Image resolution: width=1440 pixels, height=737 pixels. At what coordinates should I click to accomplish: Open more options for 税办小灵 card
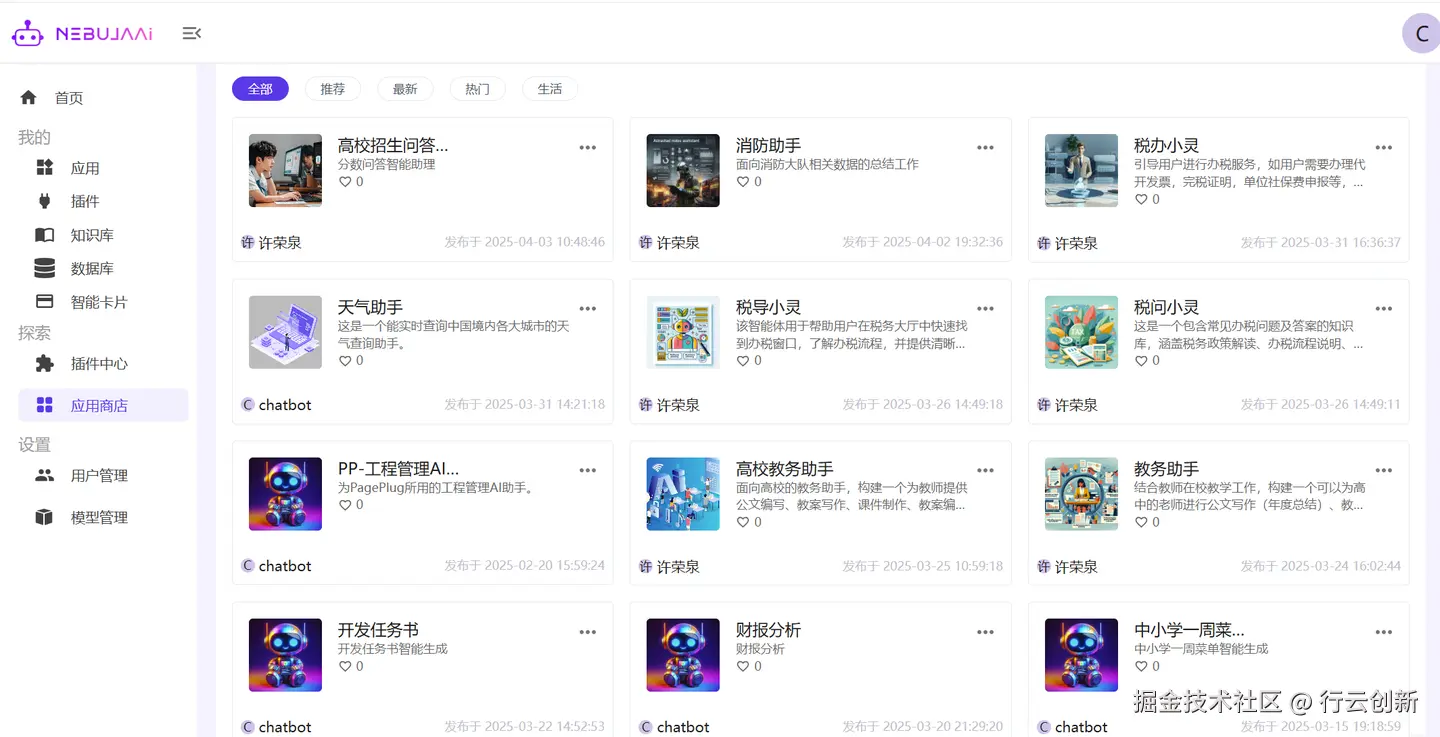pyautogui.click(x=1384, y=147)
